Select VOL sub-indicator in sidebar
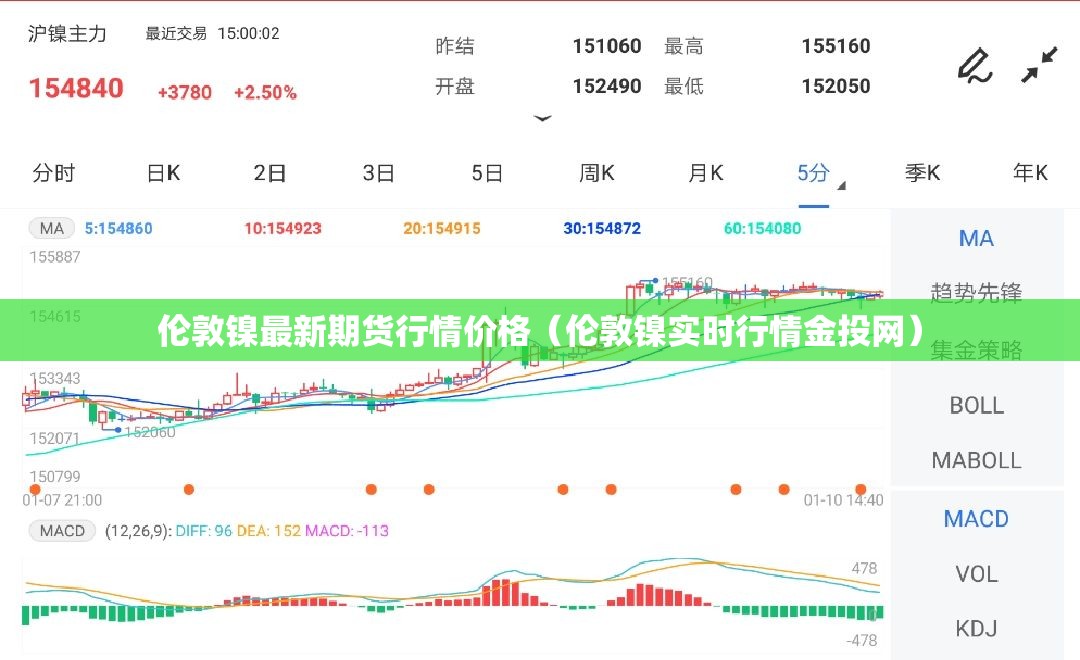The image size is (1080, 660). (976, 574)
